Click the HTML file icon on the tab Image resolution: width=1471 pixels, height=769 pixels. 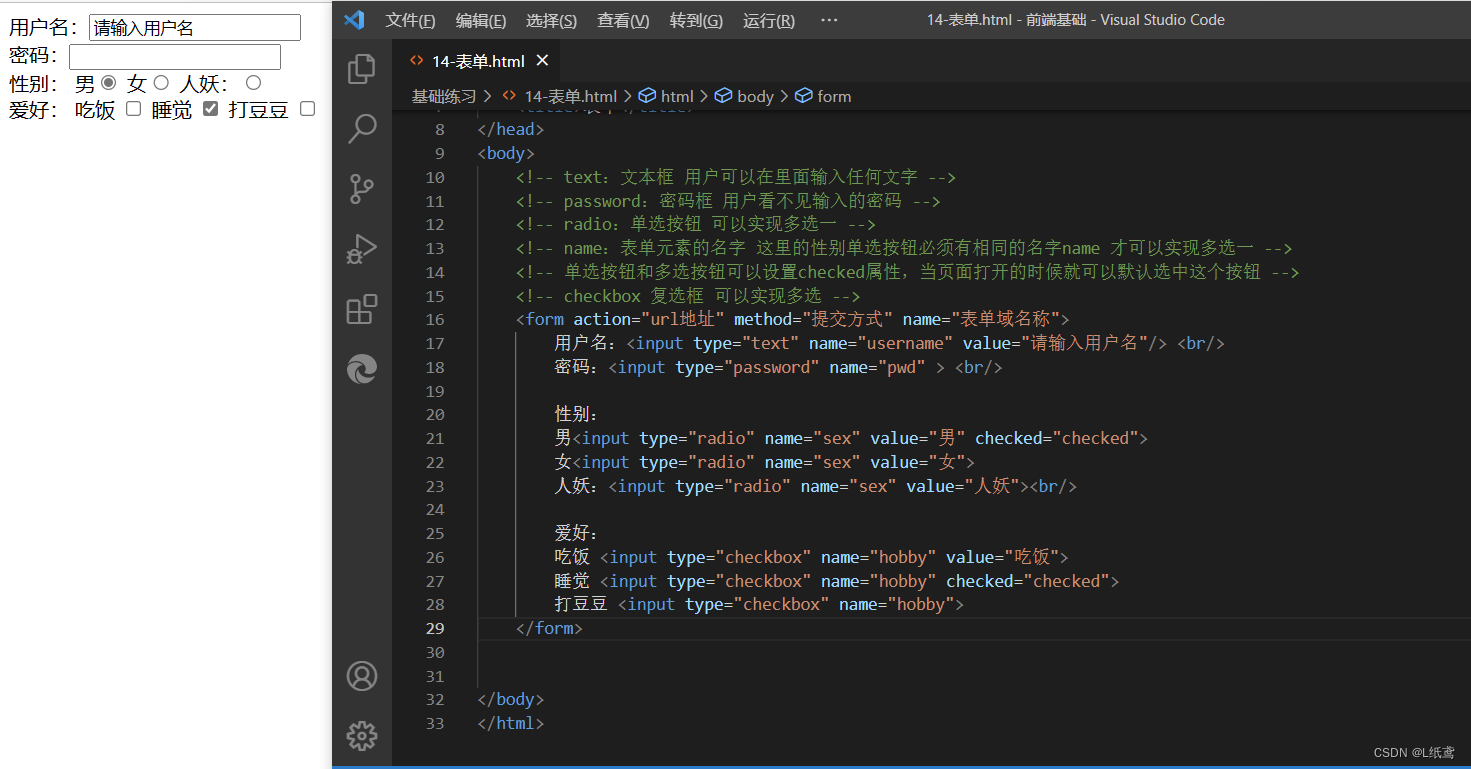pyautogui.click(x=416, y=61)
